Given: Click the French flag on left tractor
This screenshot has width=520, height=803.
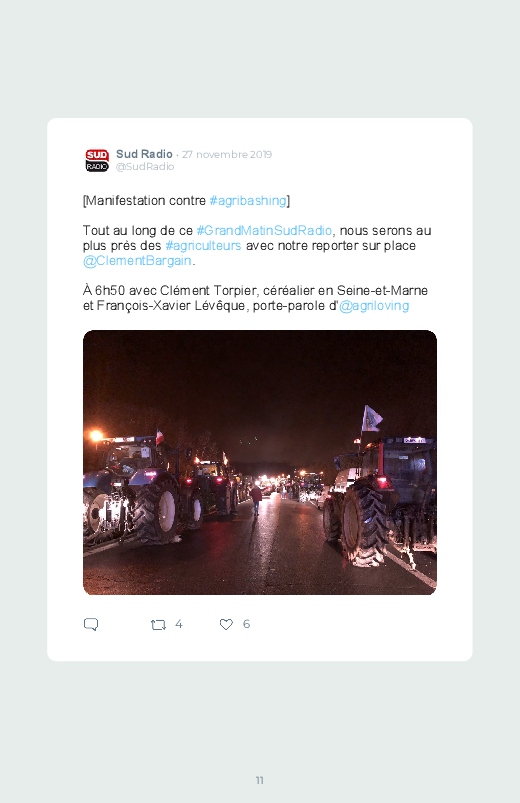Looking at the screenshot, I should (x=160, y=437).
